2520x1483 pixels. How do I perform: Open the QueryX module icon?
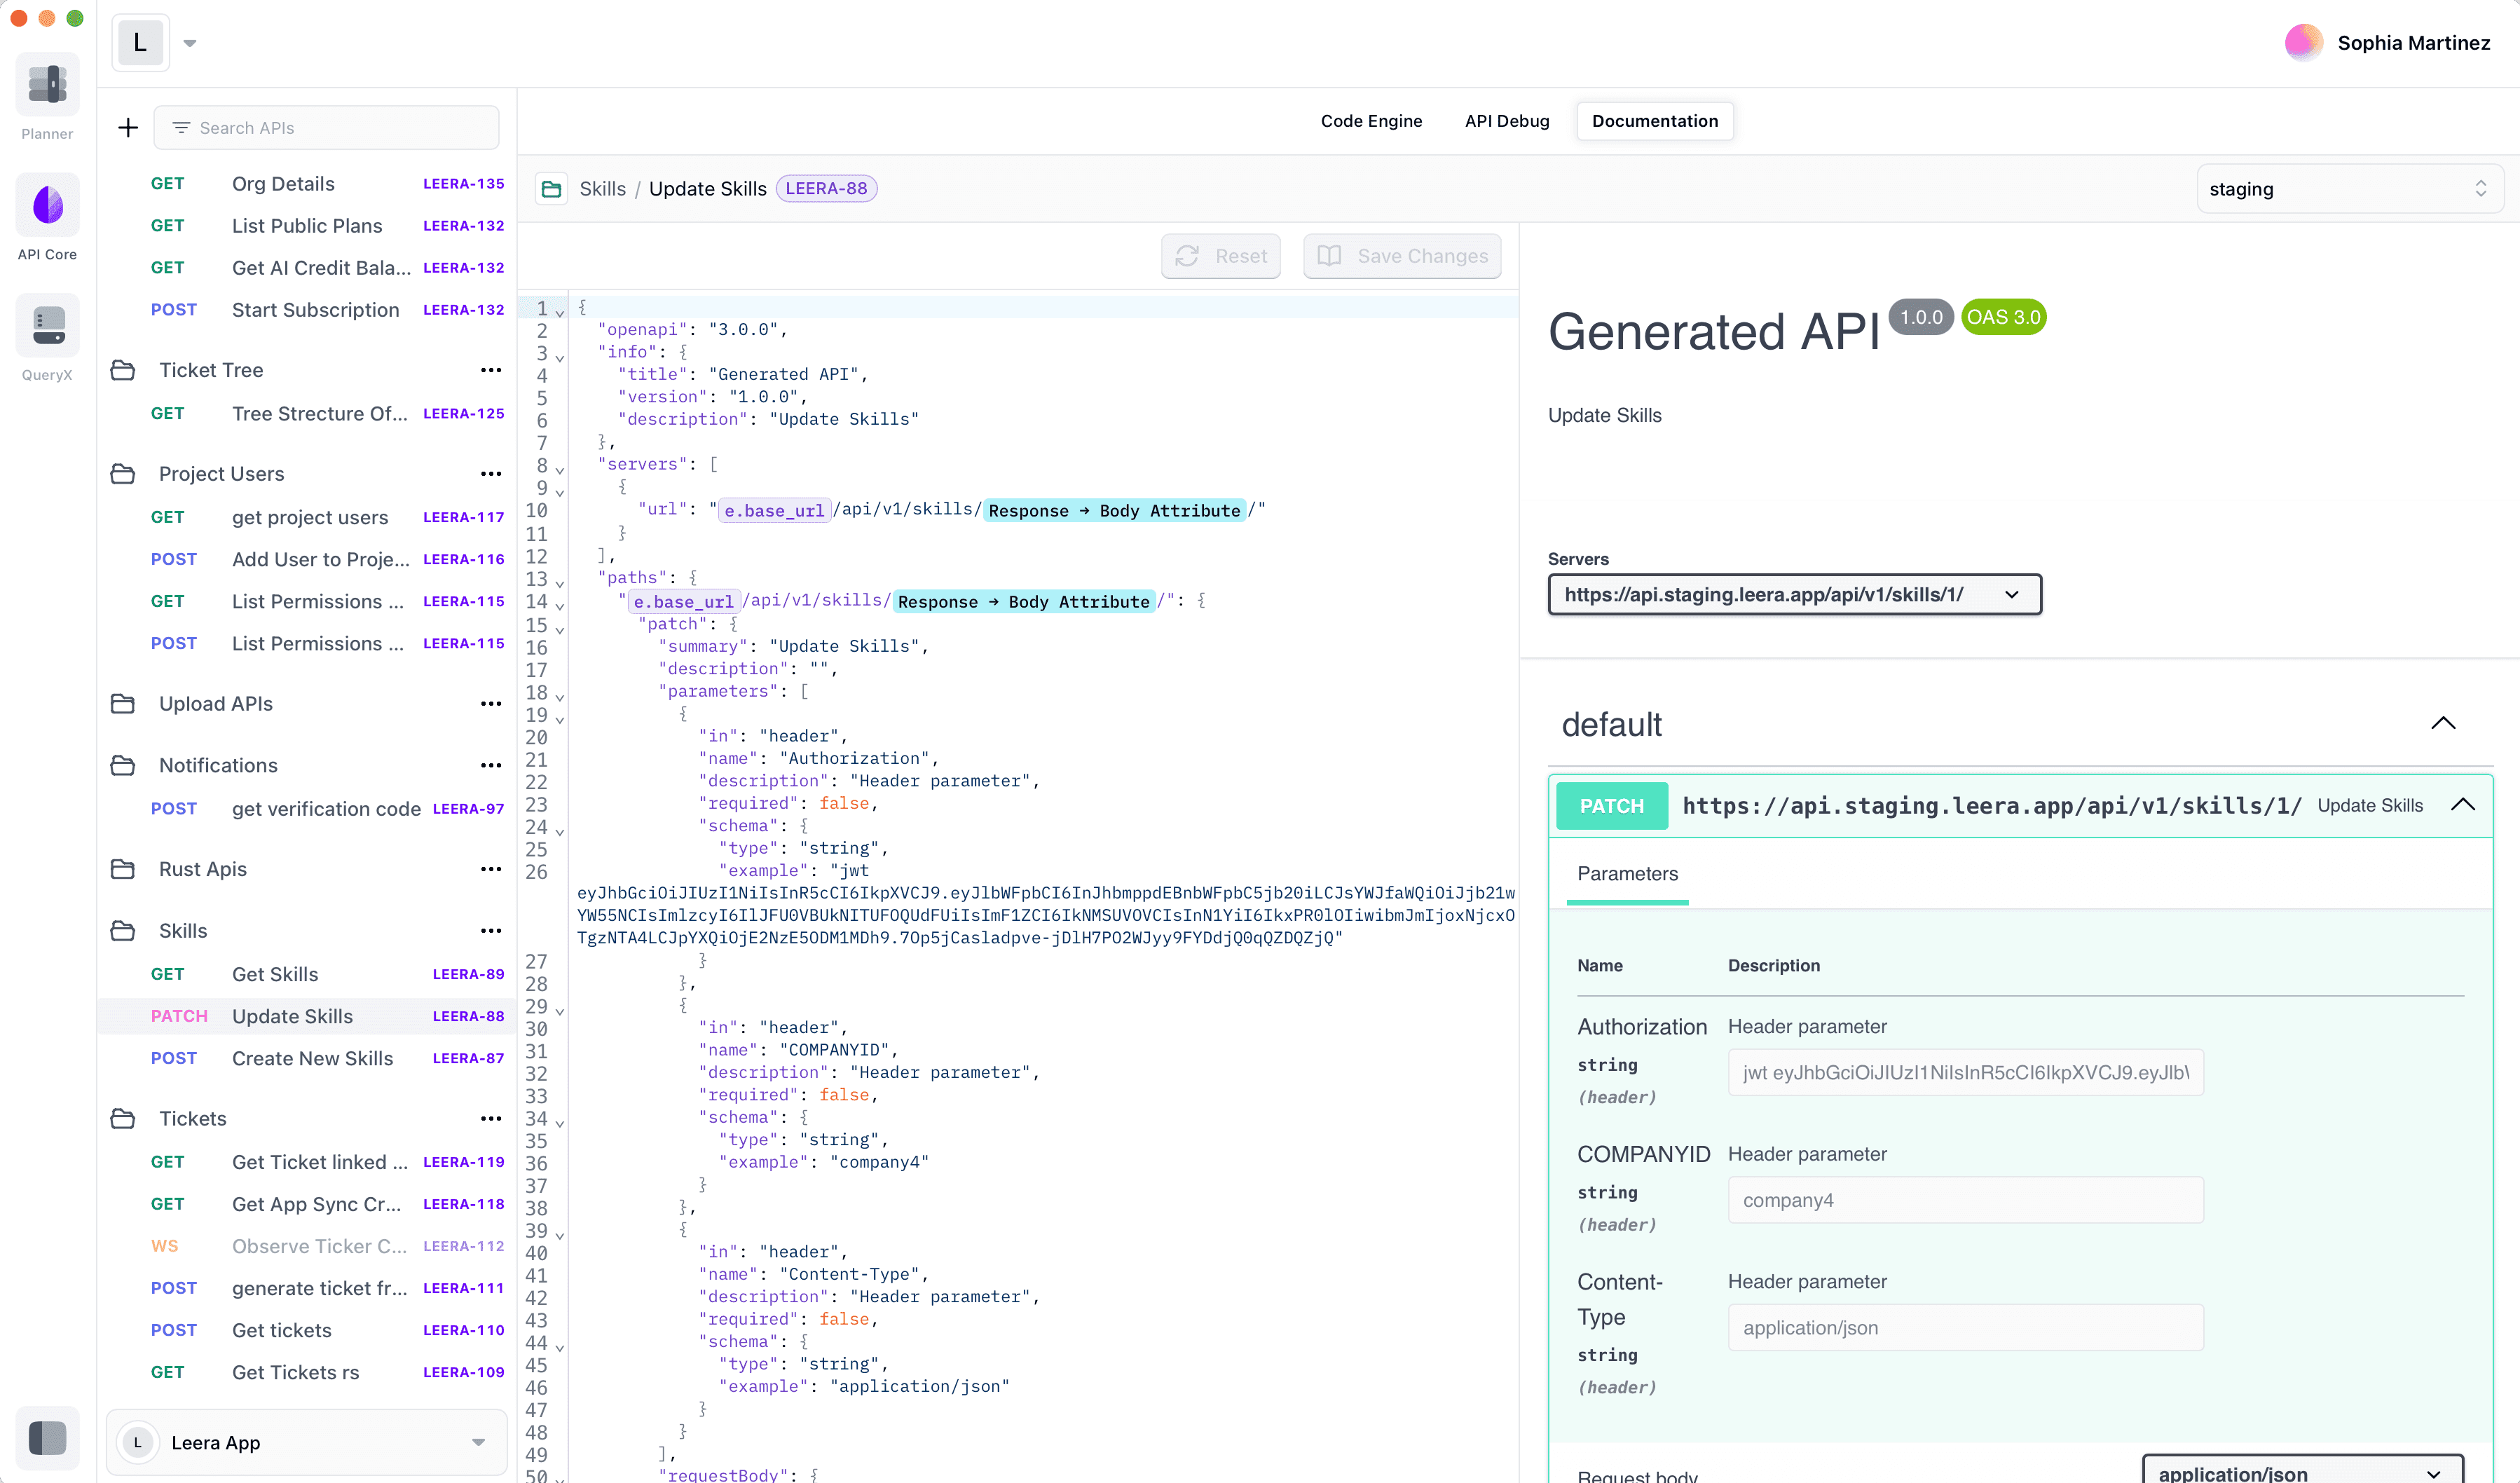[x=47, y=325]
